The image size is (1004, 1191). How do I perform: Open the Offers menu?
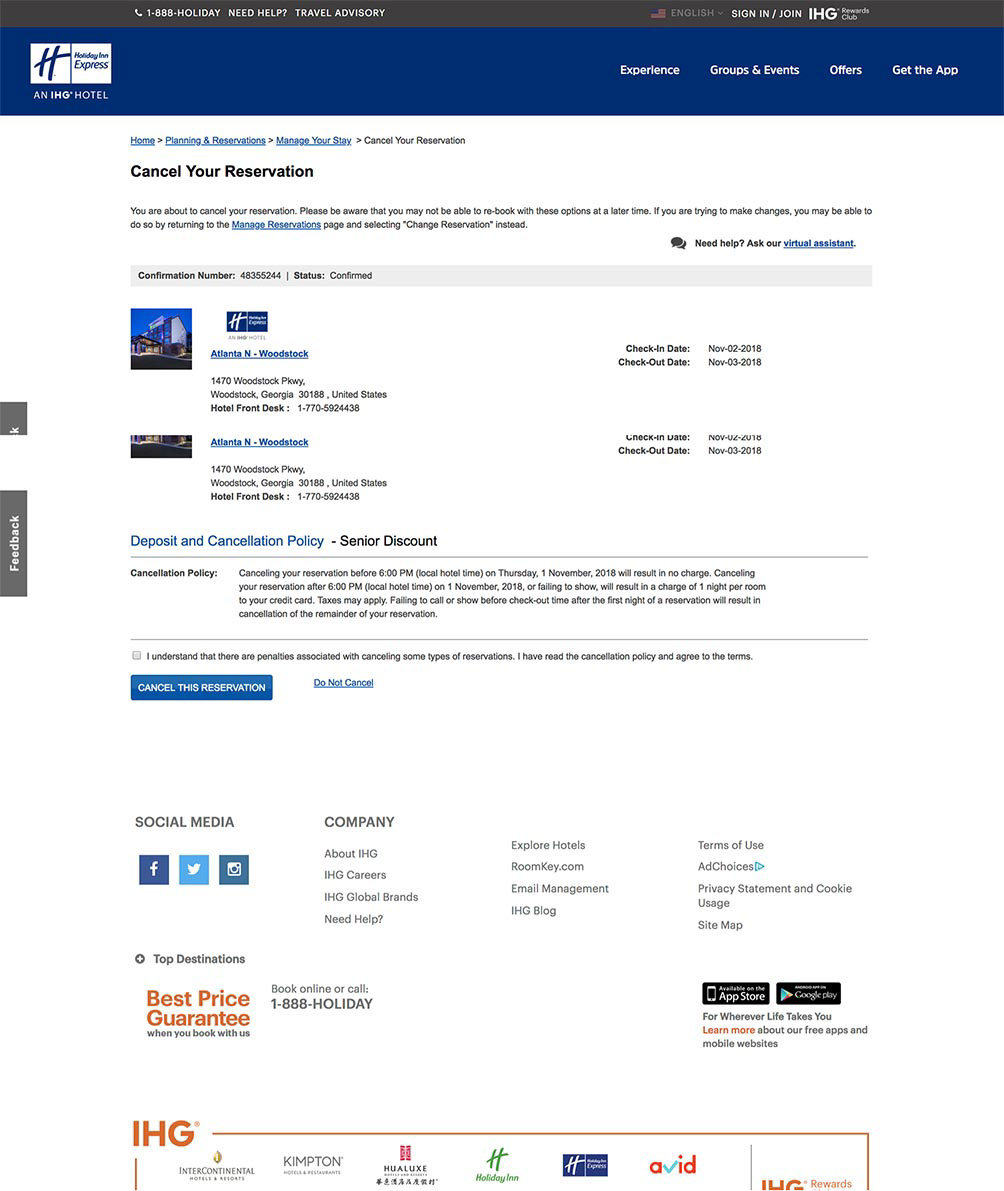point(845,70)
